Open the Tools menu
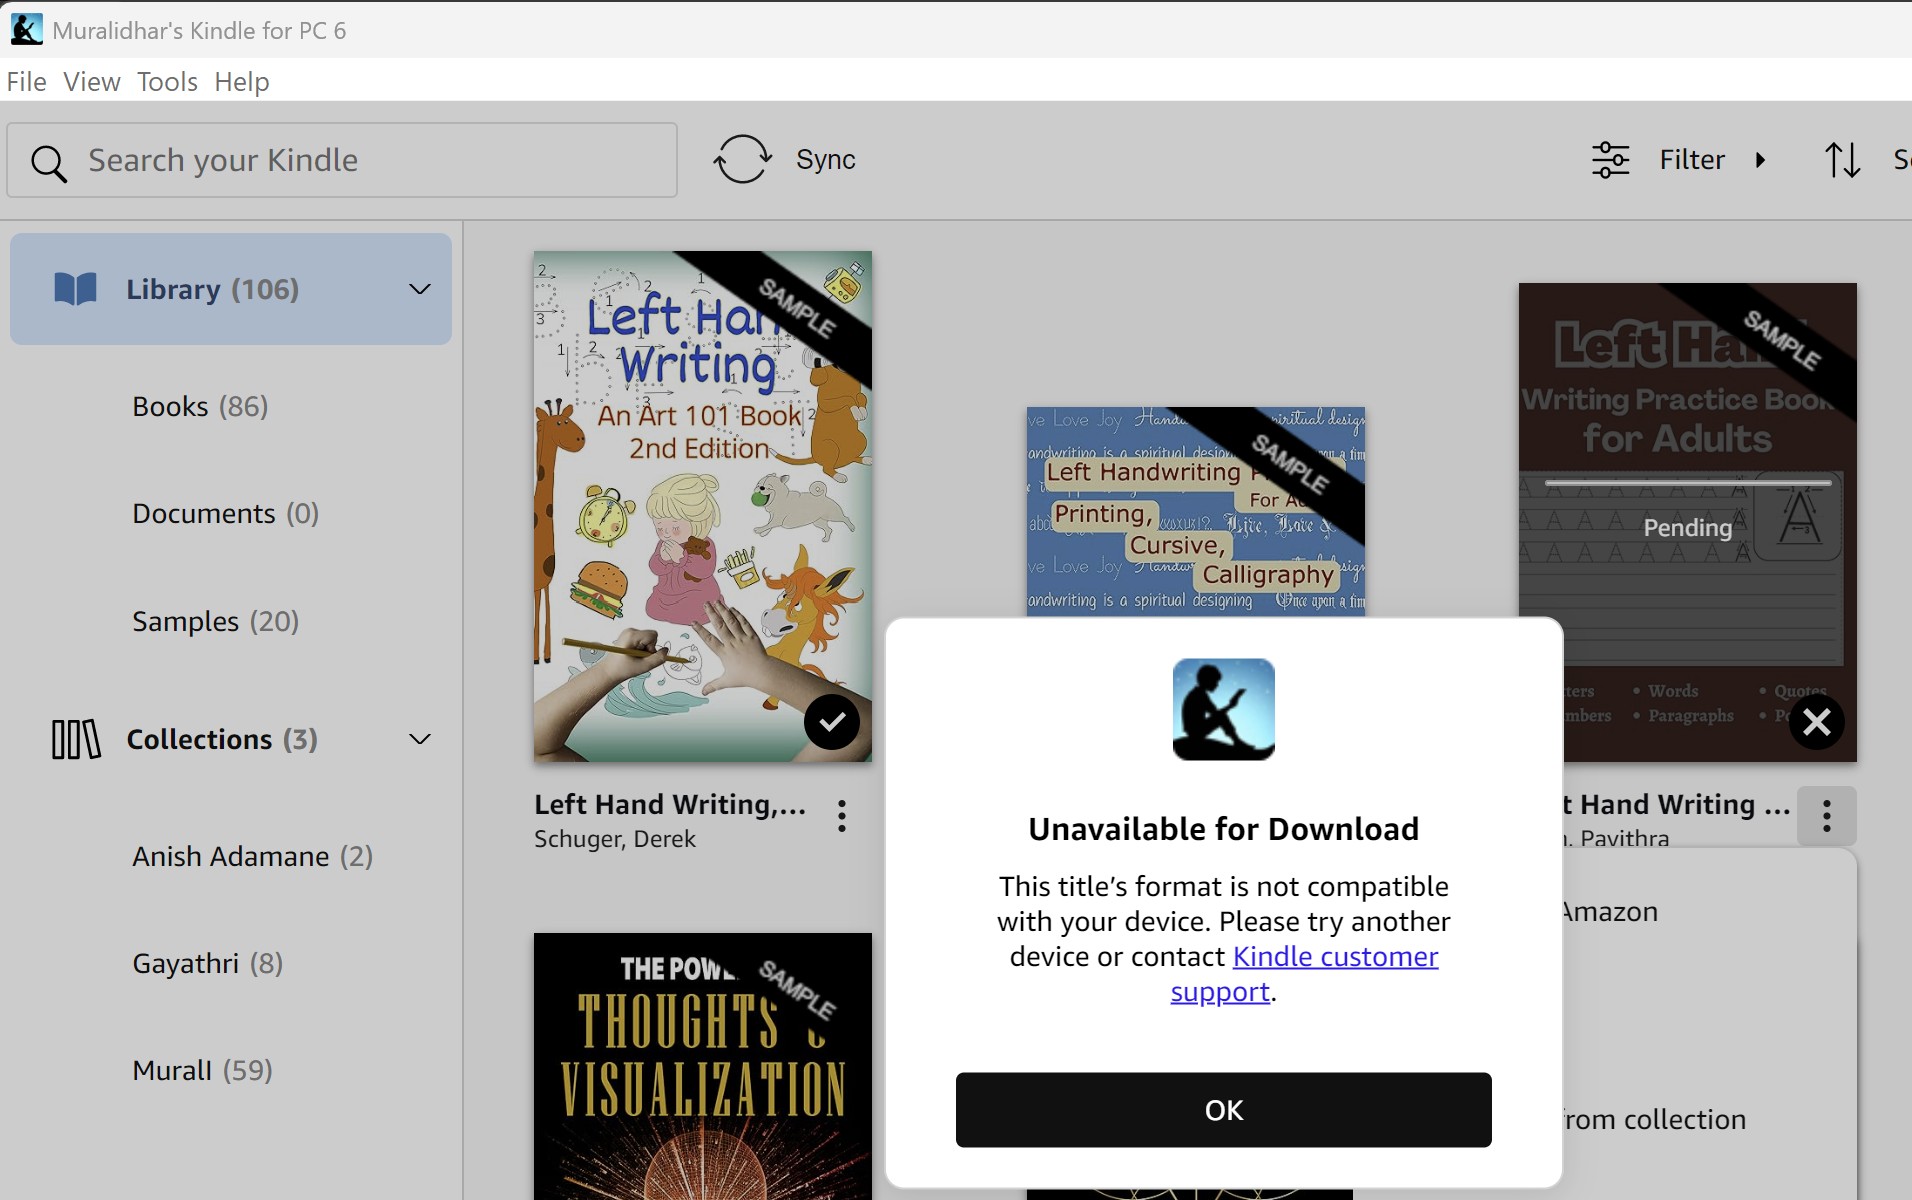The width and height of the screenshot is (1912, 1200). [166, 81]
